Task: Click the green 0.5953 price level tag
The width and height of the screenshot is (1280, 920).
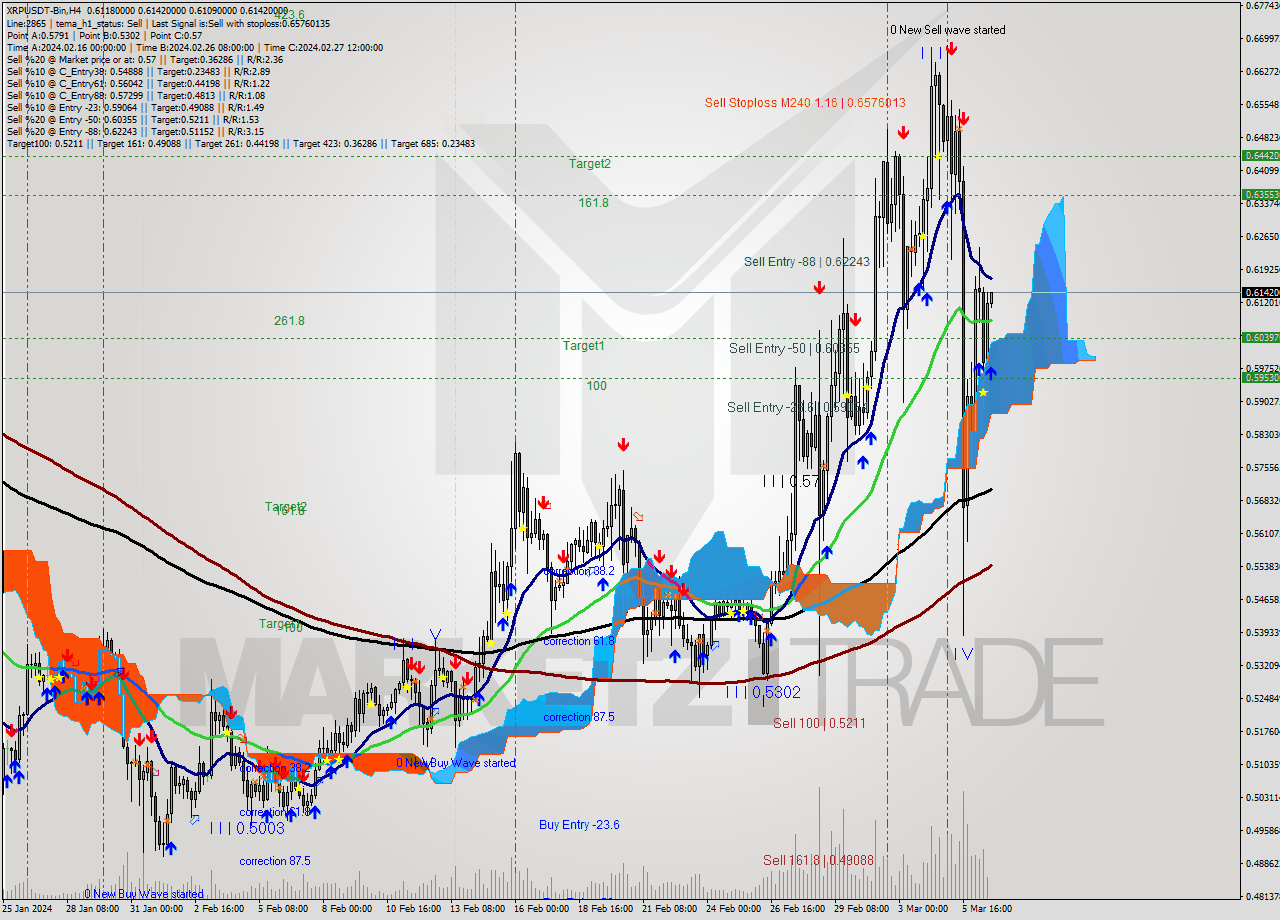Action: [x=1260, y=377]
